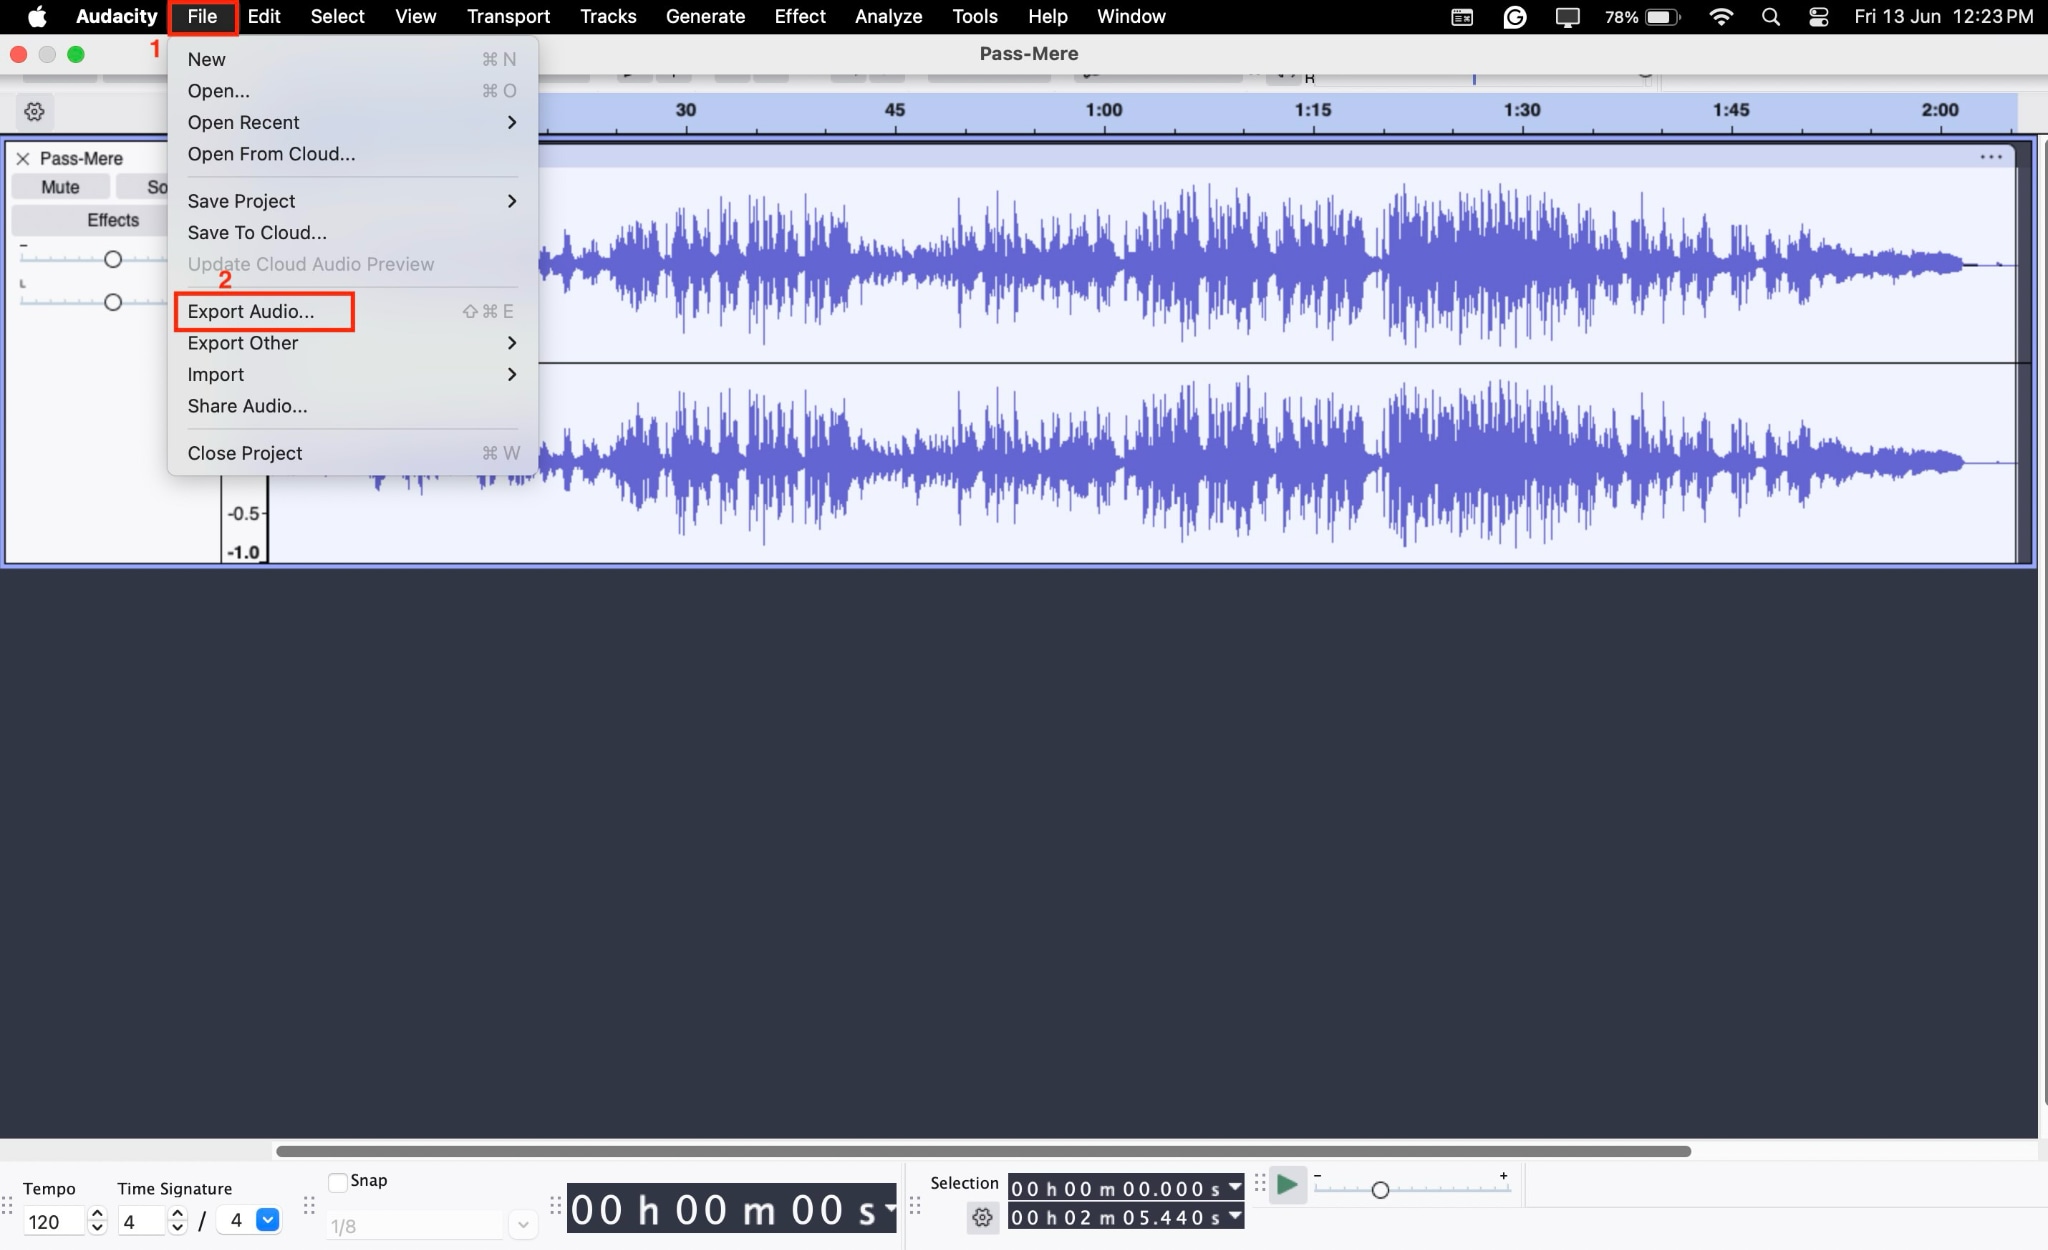The height and width of the screenshot is (1250, 2048).
Task: Open timeline options gear icon
Action: click(34, 111)
